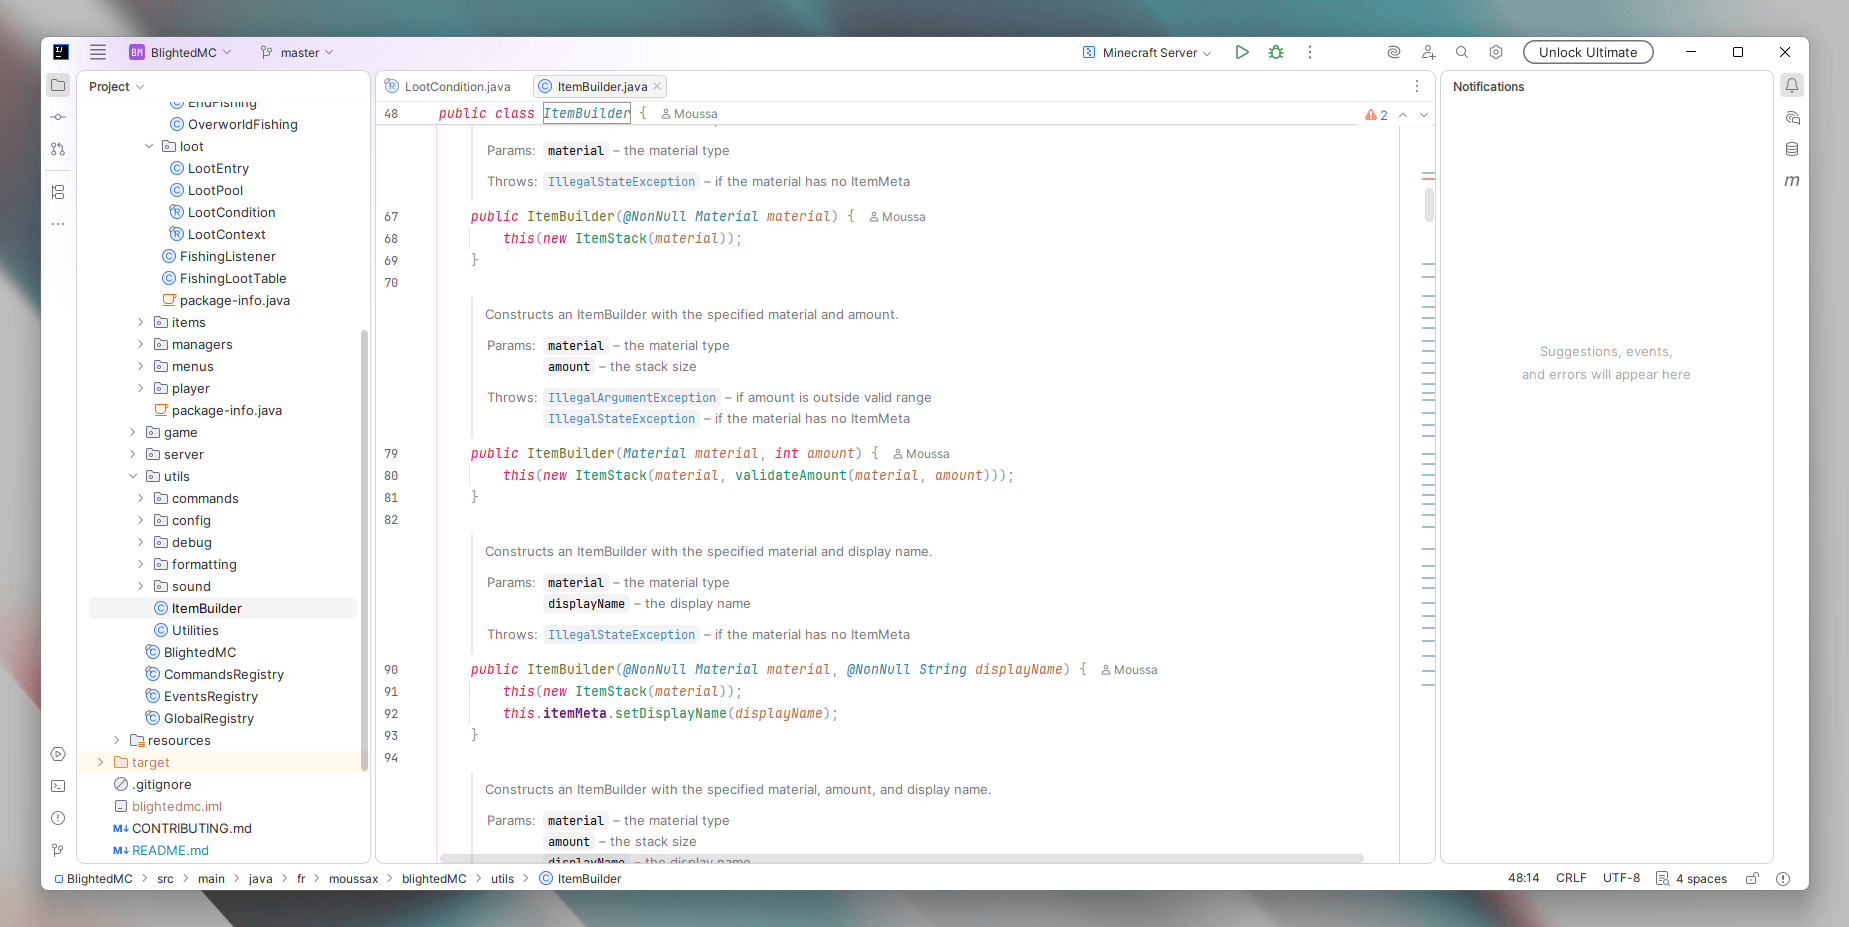
Task: Open the Database tool window icon
Action: 1791,149
